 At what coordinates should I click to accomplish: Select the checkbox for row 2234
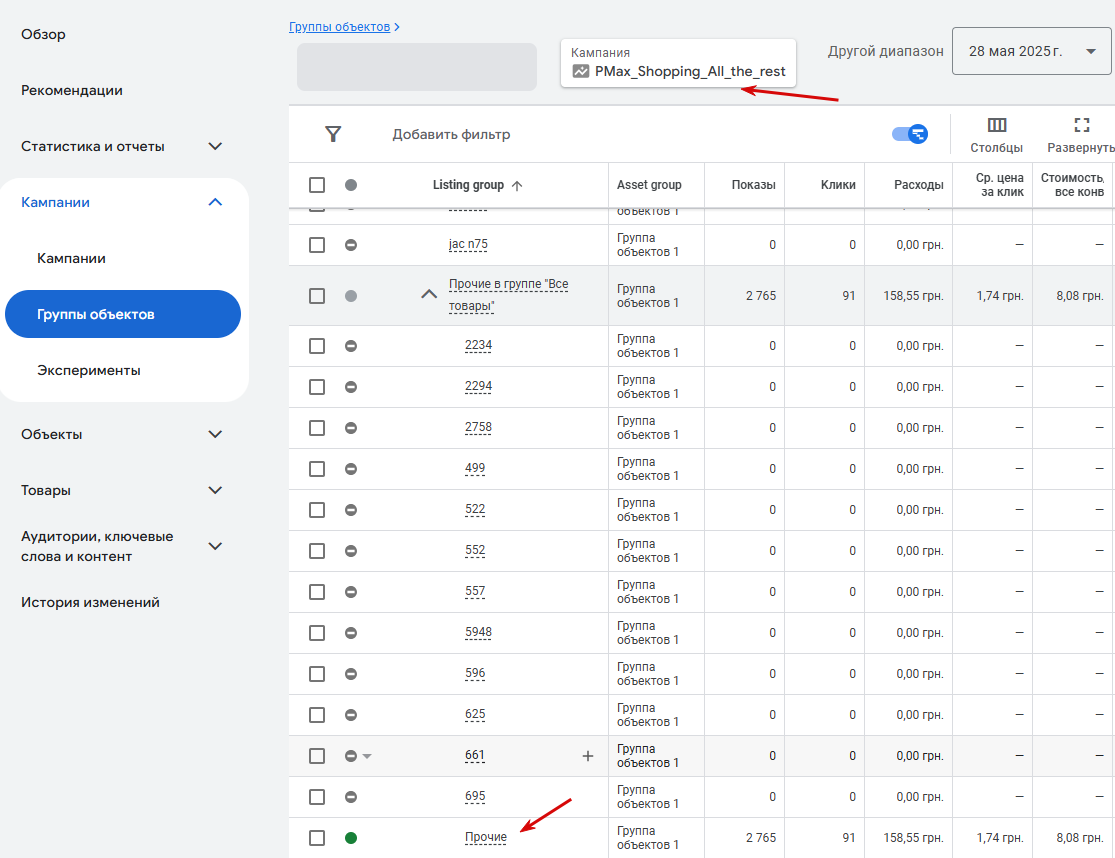(x=317, y=345)
